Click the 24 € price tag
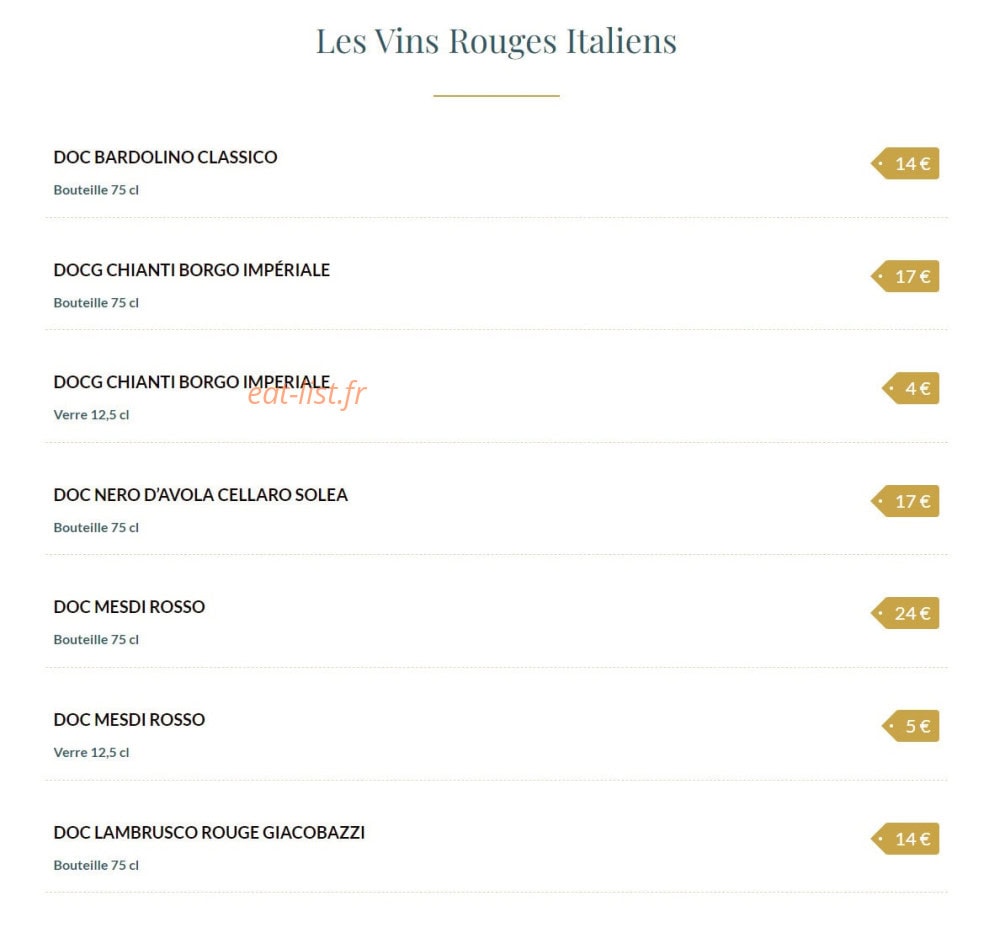Viewport: 989px width, 933px height. [905, 613]
